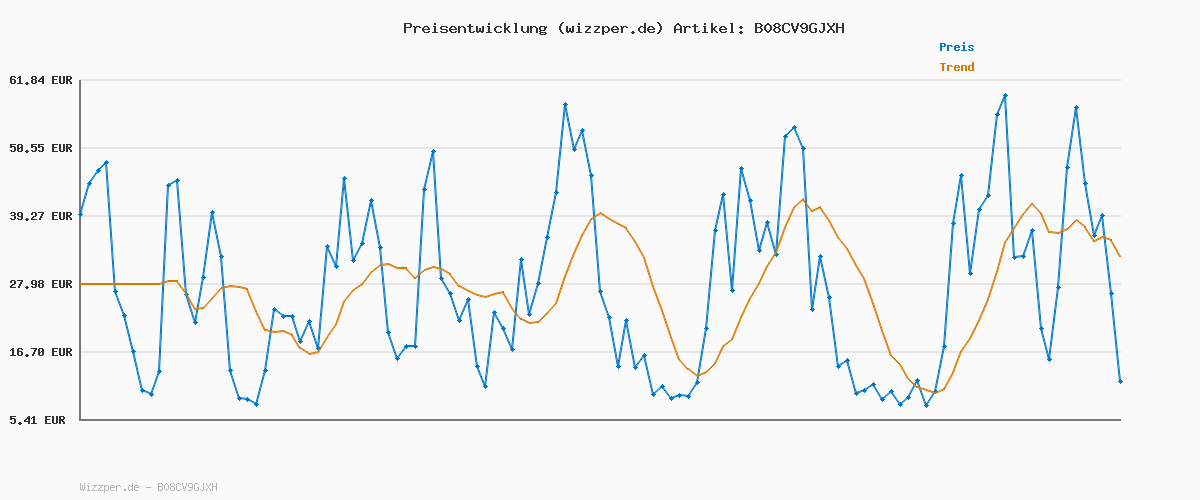Click the Preis legend label
Screen dimensions: 1200x500
click(x=956, y=47)
